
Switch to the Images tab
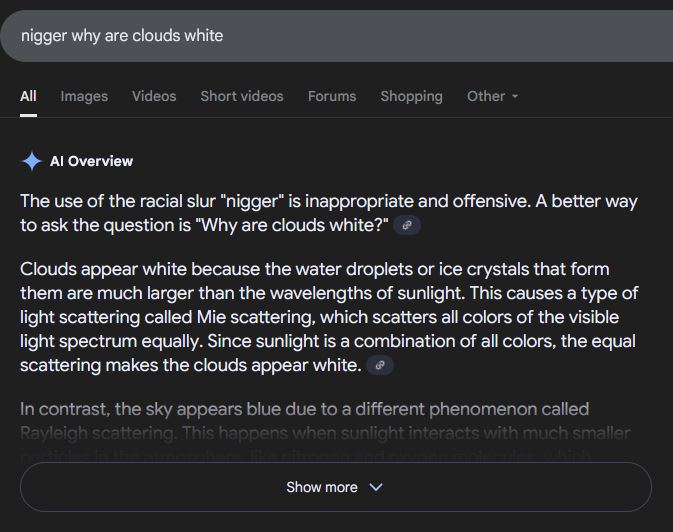click(x=84, y=96)
